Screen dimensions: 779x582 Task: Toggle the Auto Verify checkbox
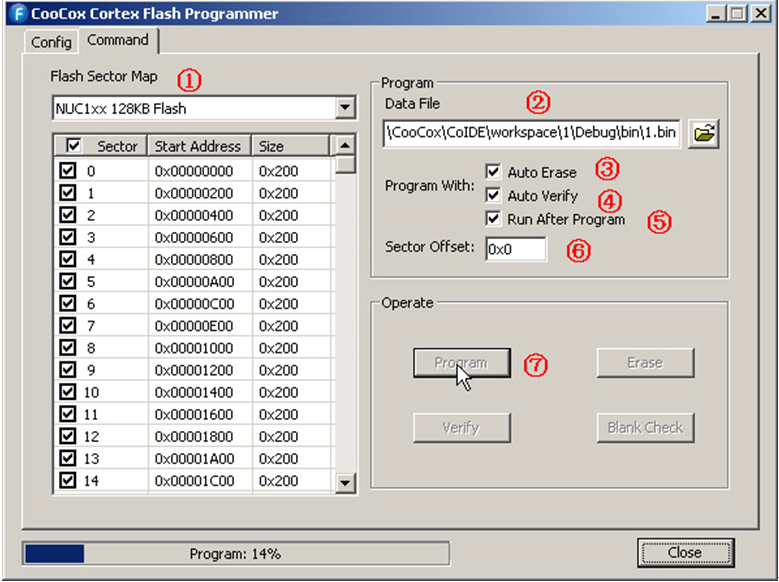[x=493, y=195]
